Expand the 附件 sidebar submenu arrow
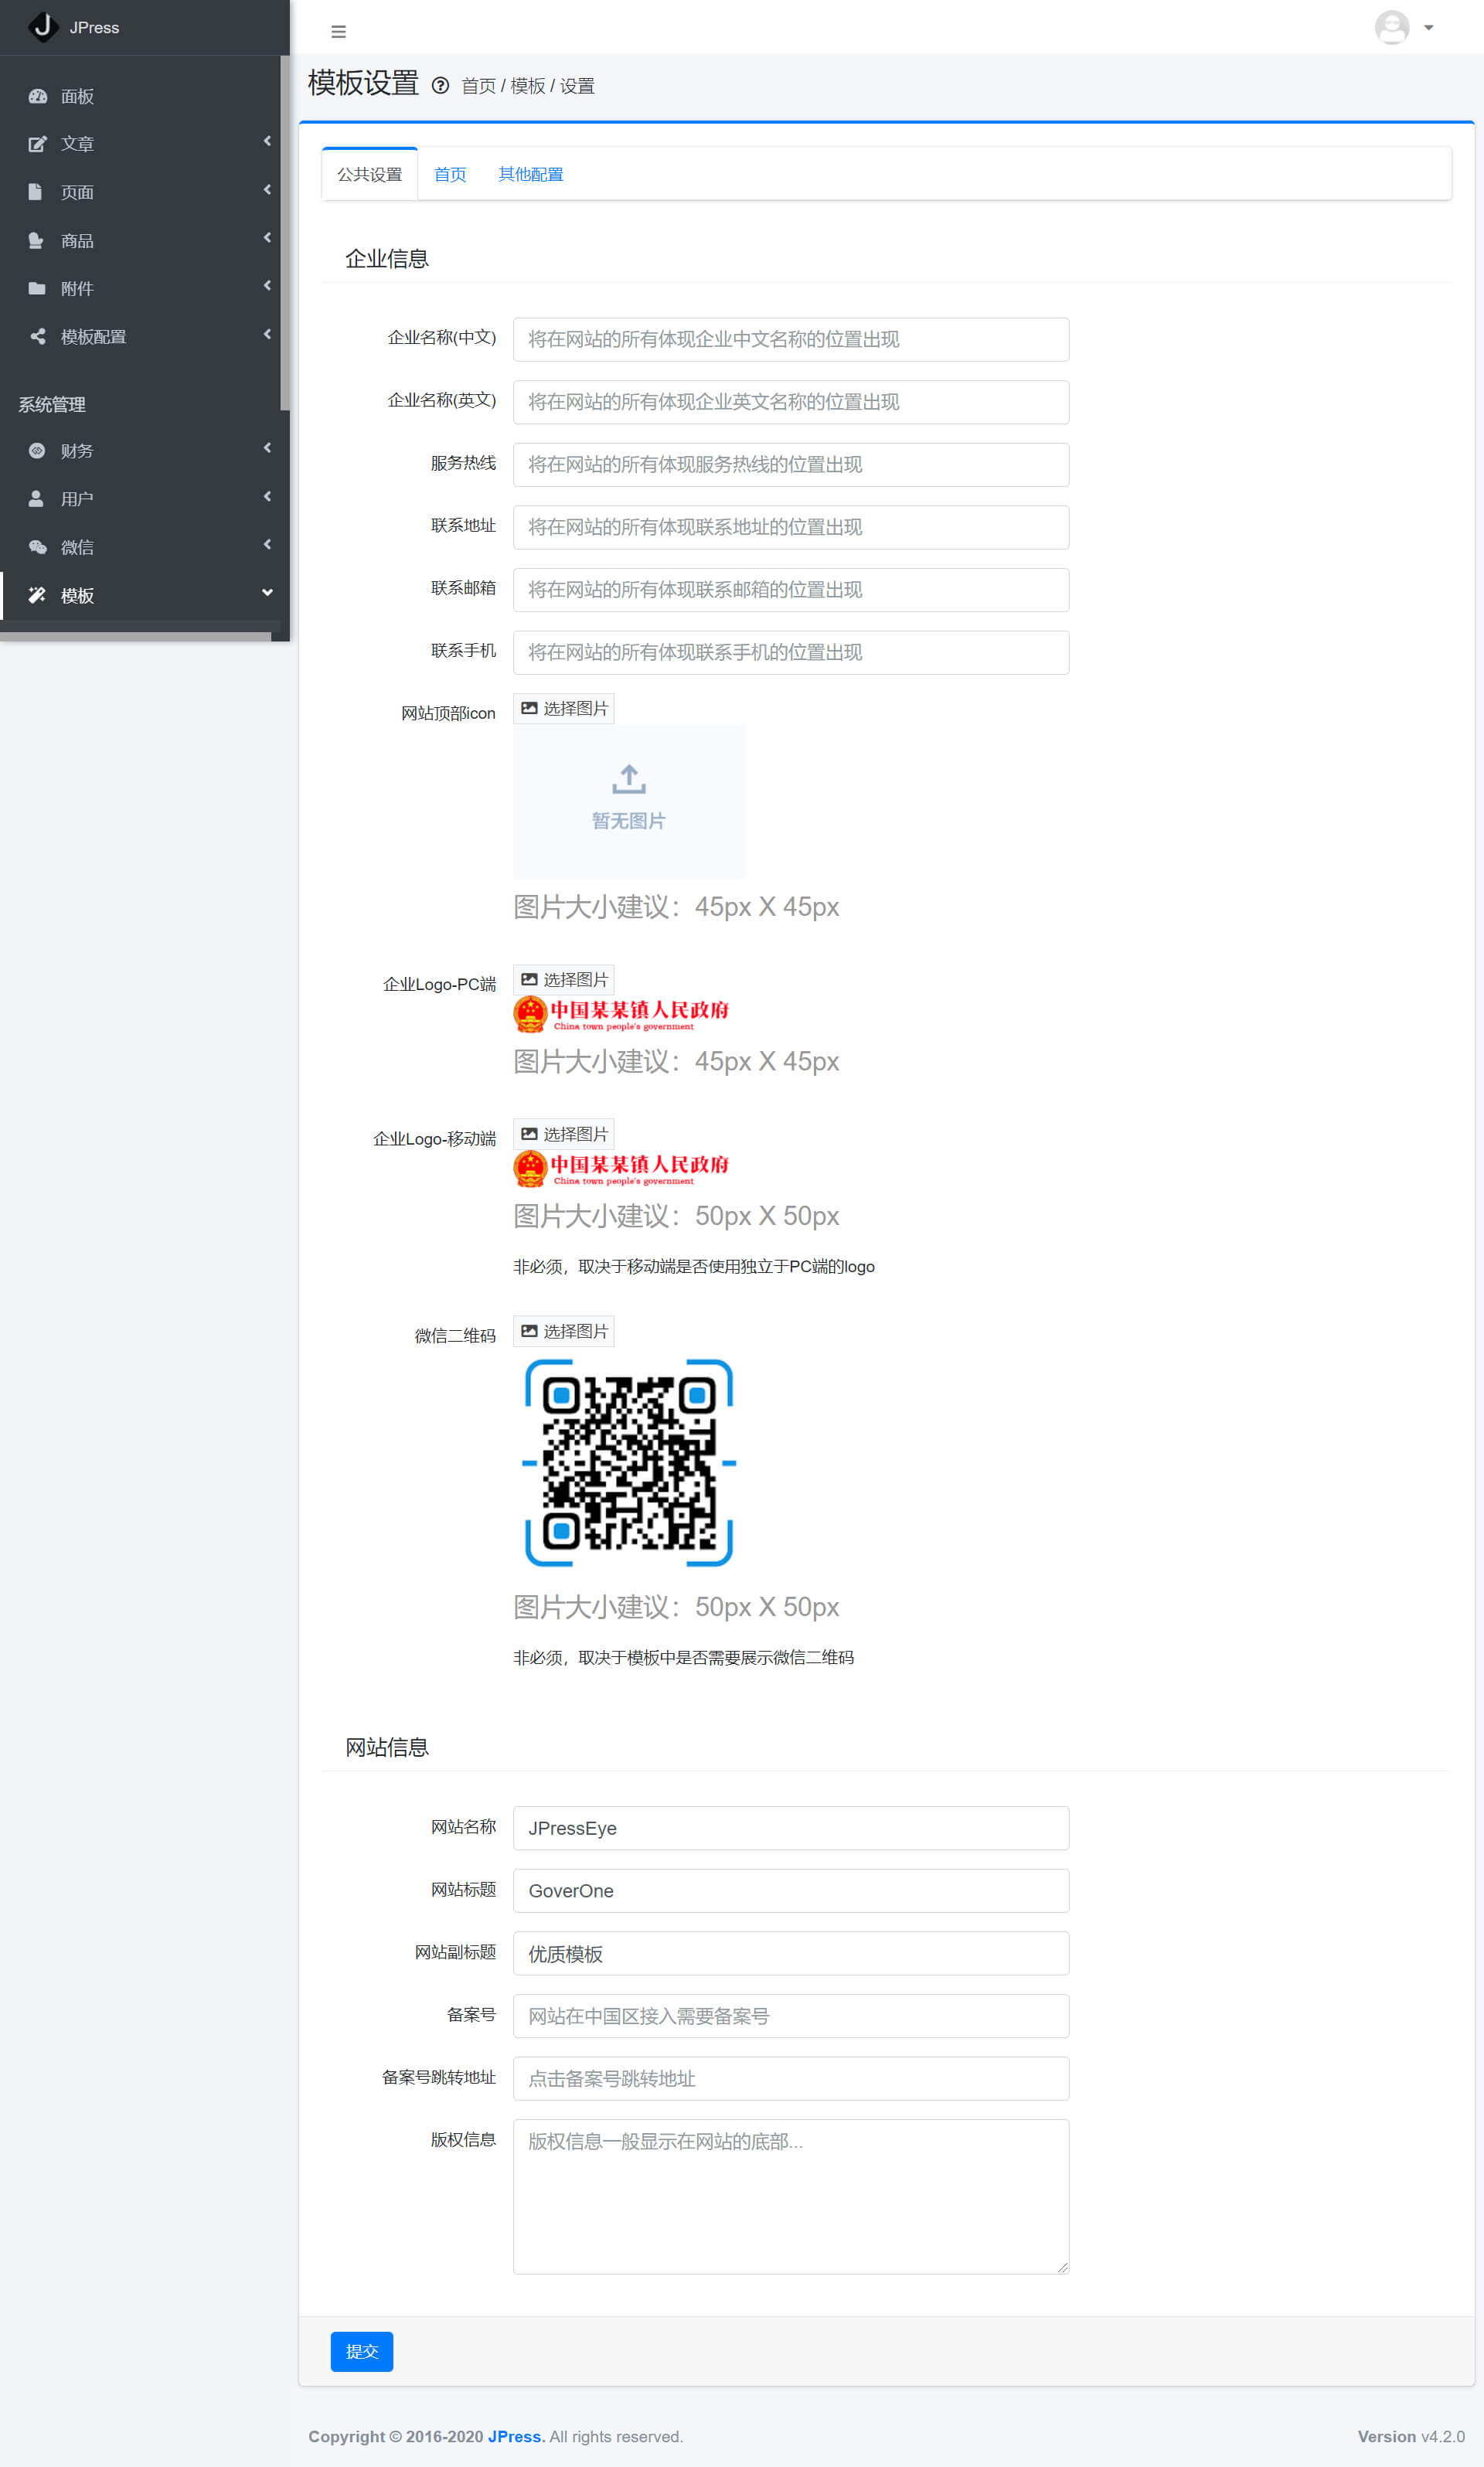Screen dimensions: 1484x2467 [267, 286]
